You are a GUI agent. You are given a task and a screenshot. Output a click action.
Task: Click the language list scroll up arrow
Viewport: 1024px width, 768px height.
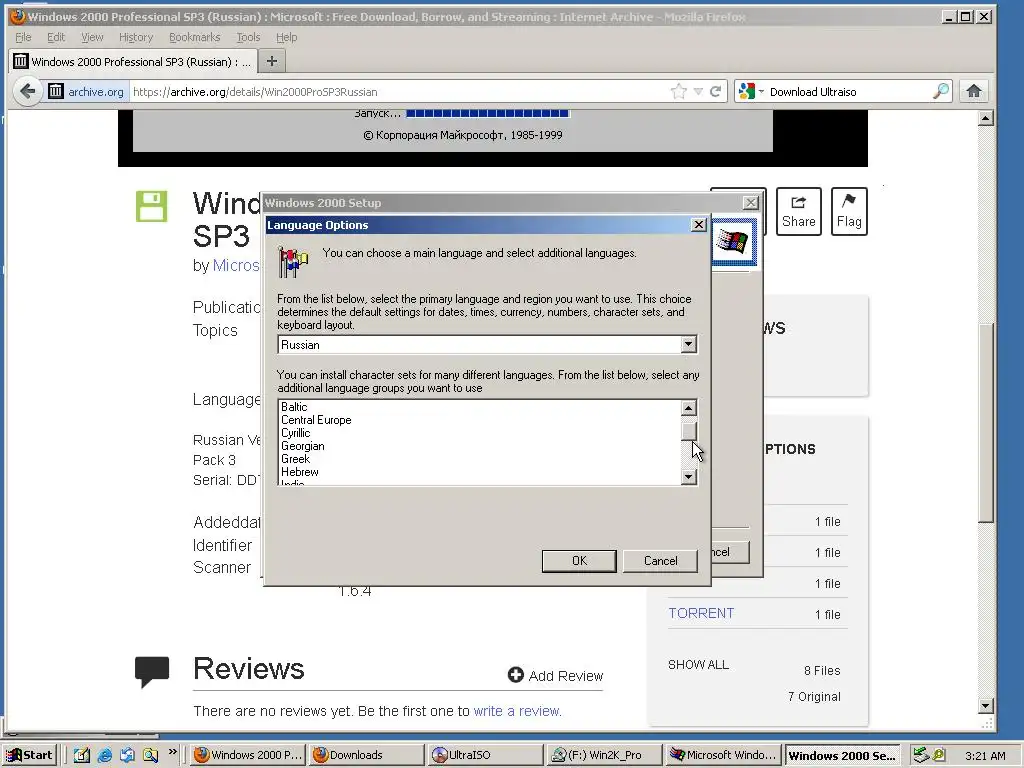click(x=688, y=408)
